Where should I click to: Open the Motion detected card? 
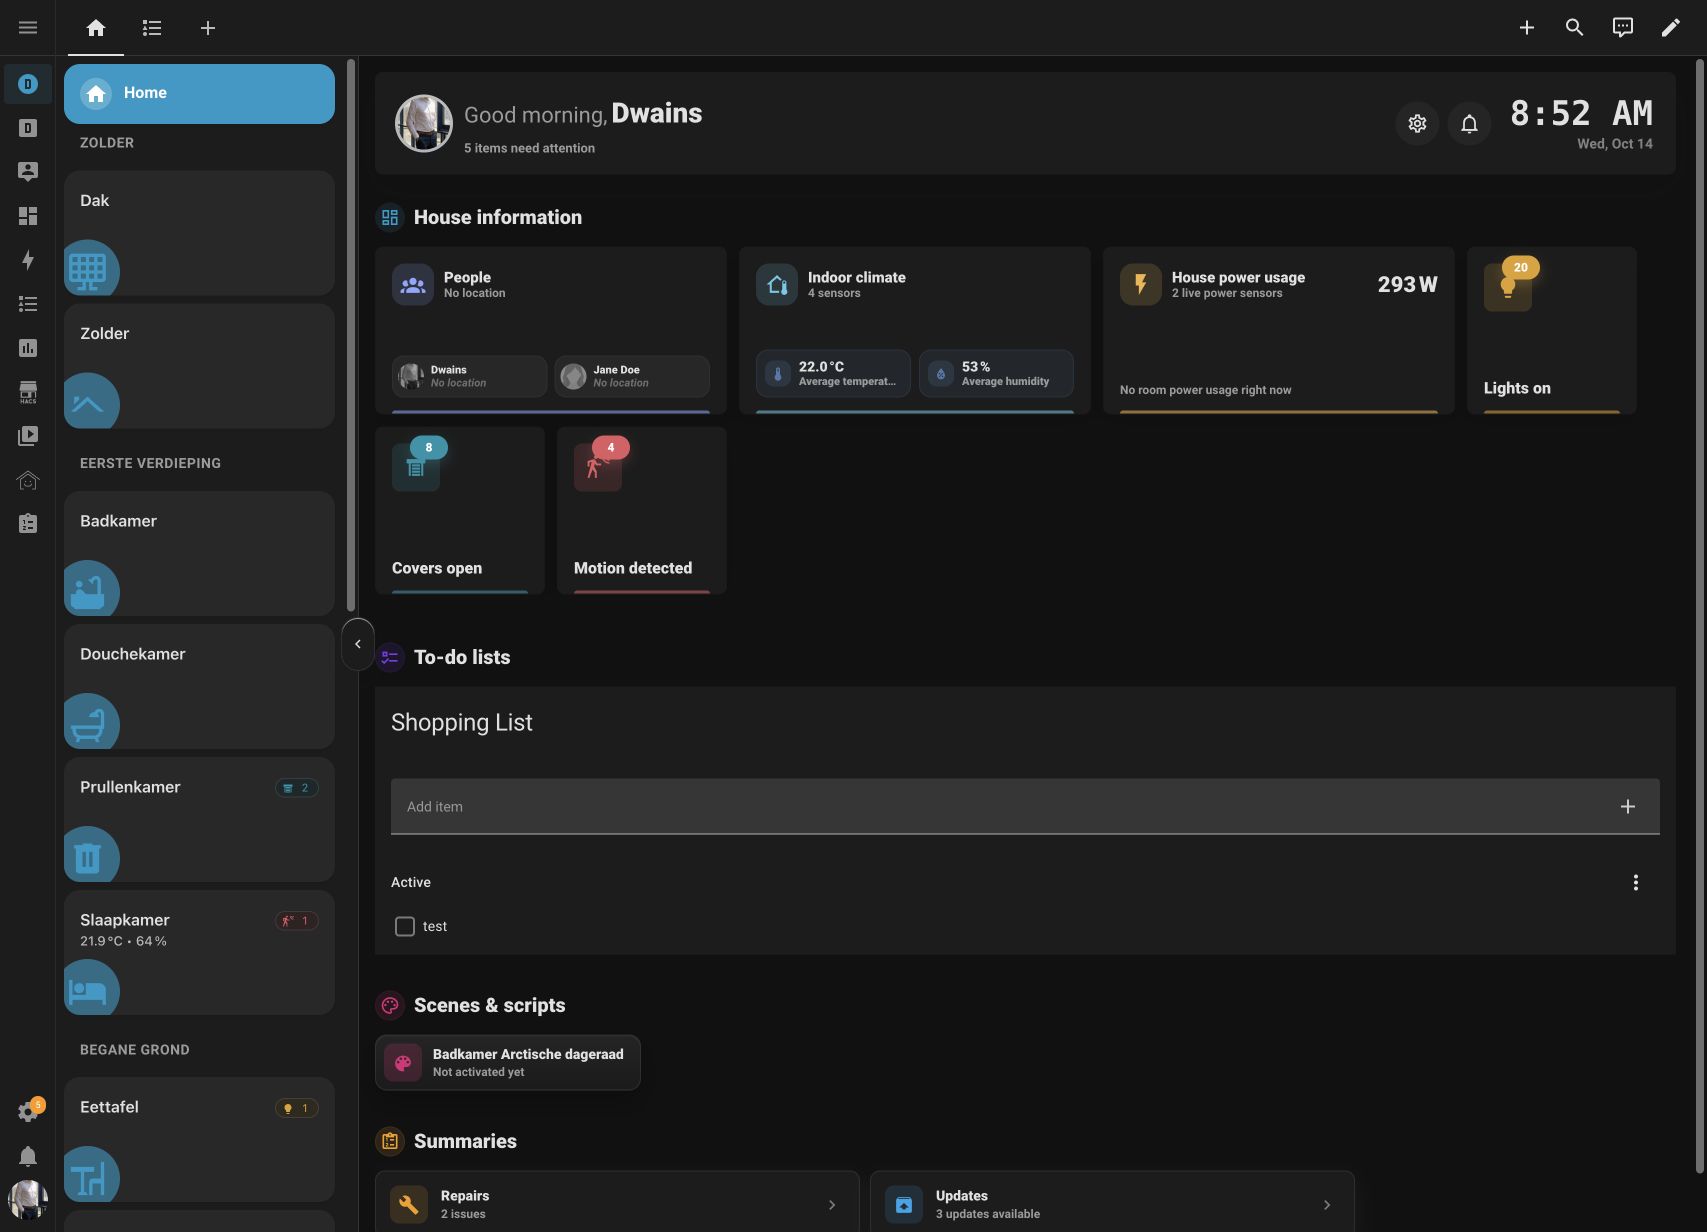(642, 510)
